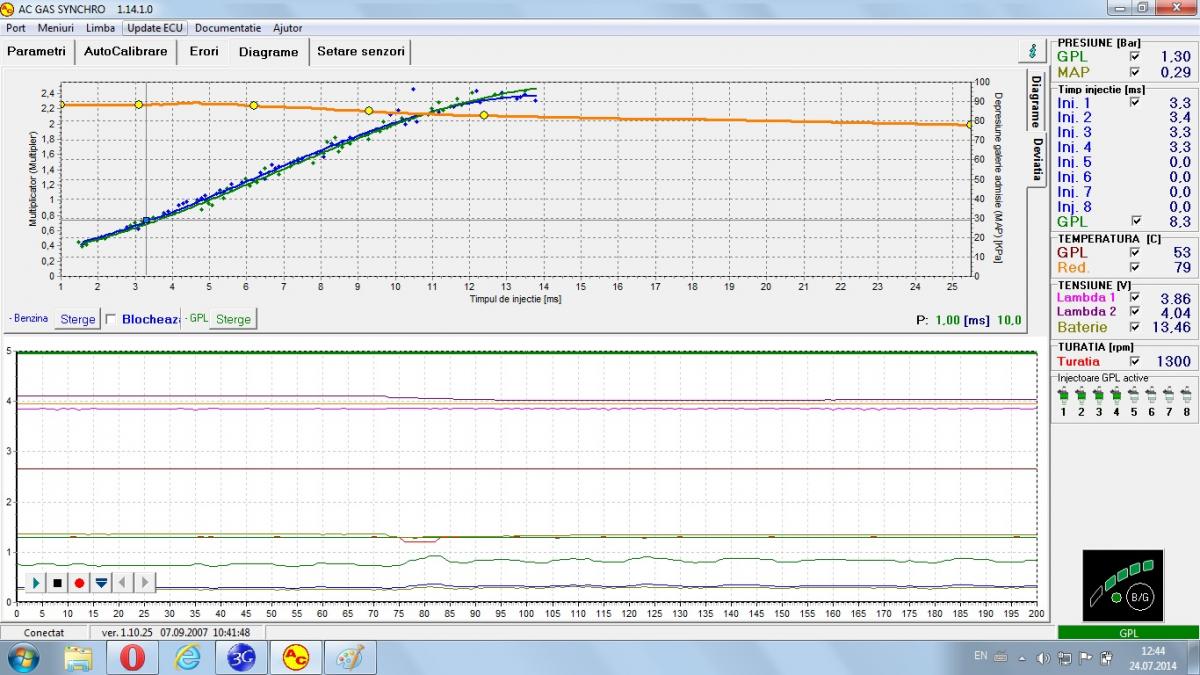
Task: Uncheck the MAP pressure checkbox
Action: (x=1134, y=72)
